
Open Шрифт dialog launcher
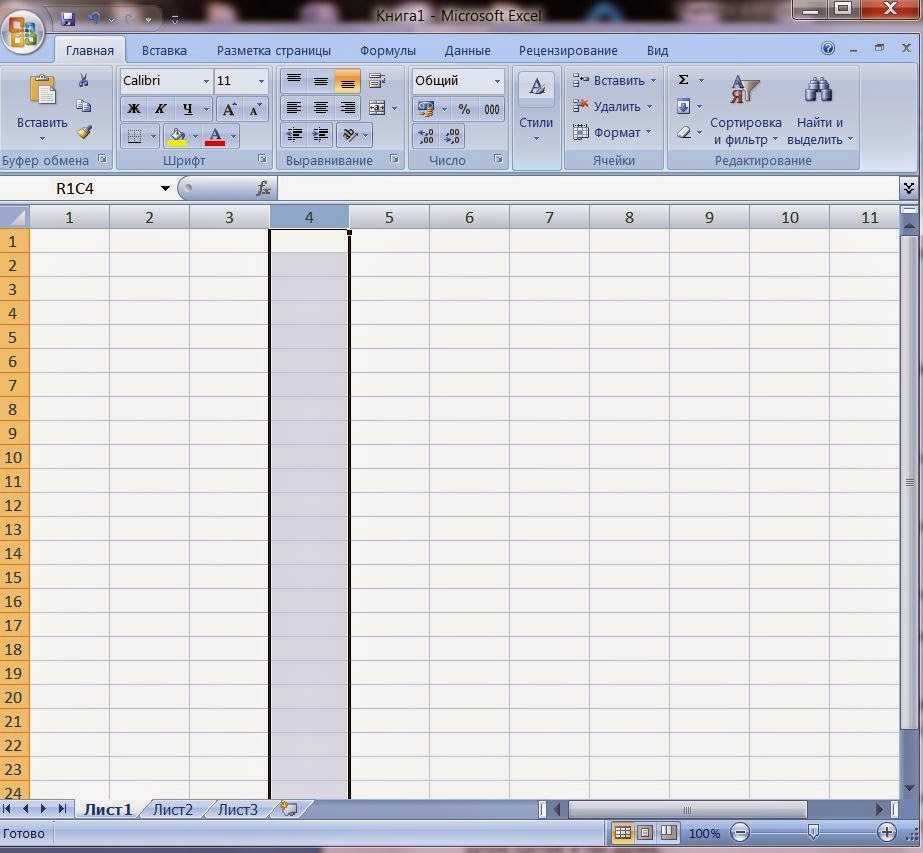pyautogui.click(x=262, y=159)
